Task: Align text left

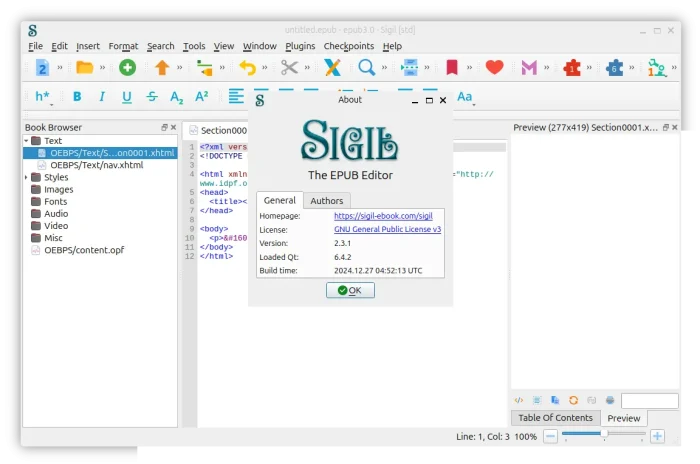Action: coord(236,96)
